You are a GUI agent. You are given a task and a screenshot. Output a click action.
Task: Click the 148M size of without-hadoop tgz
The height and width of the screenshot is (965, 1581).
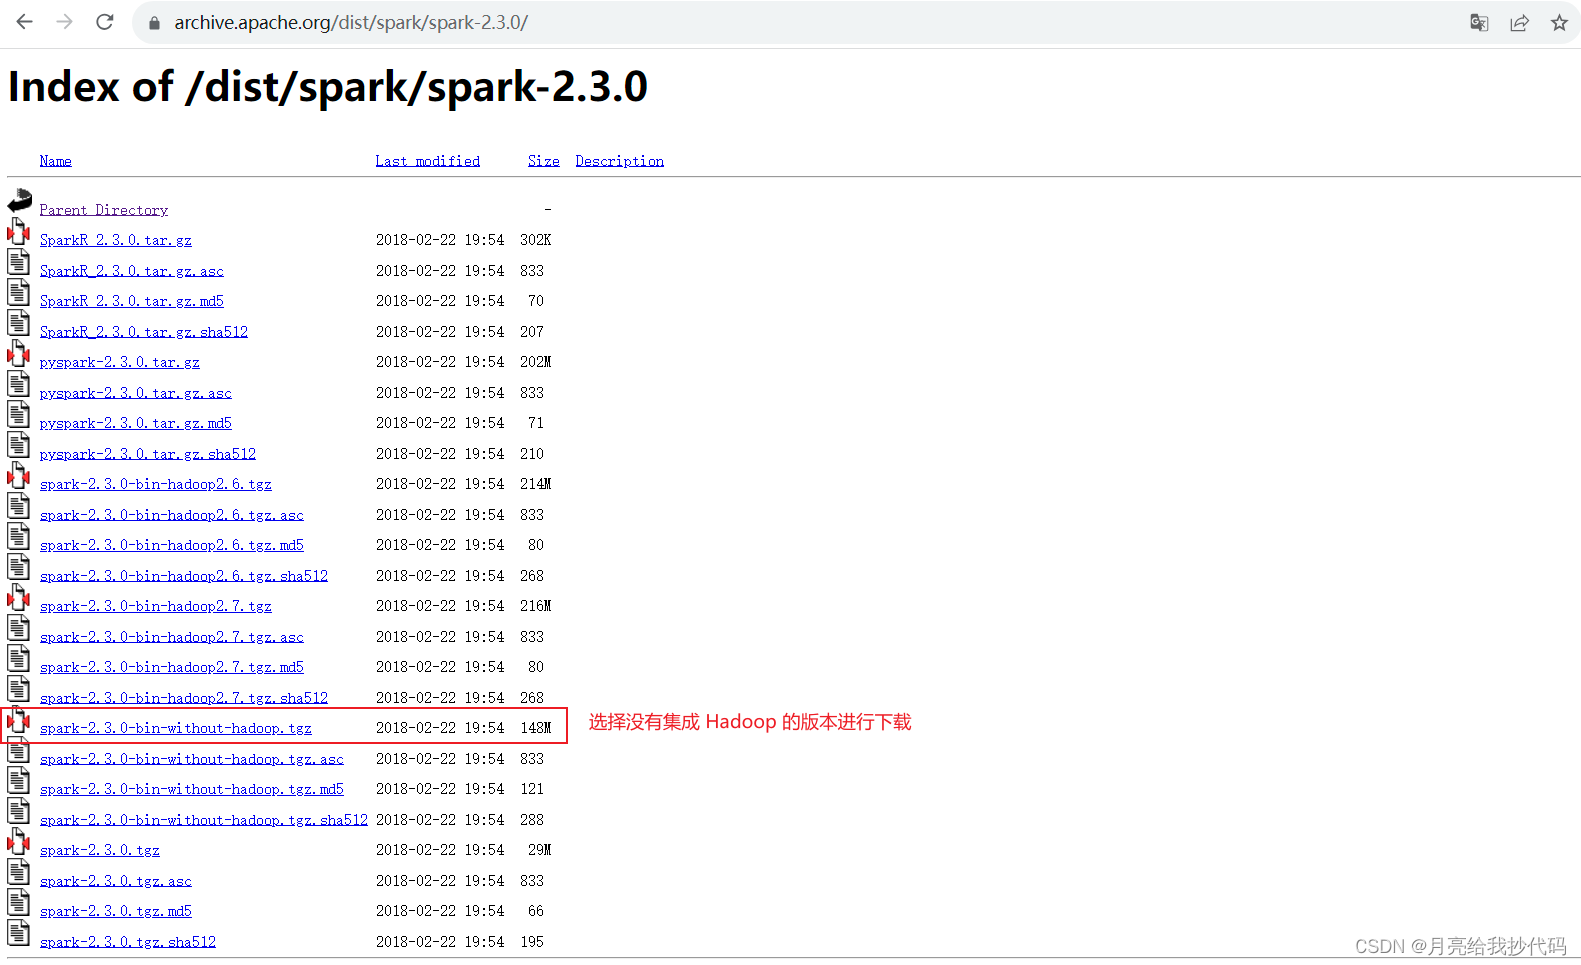[x=536, y=728]
